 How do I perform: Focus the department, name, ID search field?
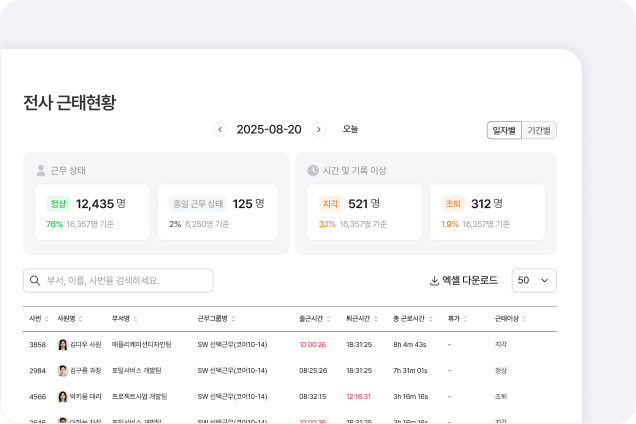pyautogui.click(x=118, y=280)
